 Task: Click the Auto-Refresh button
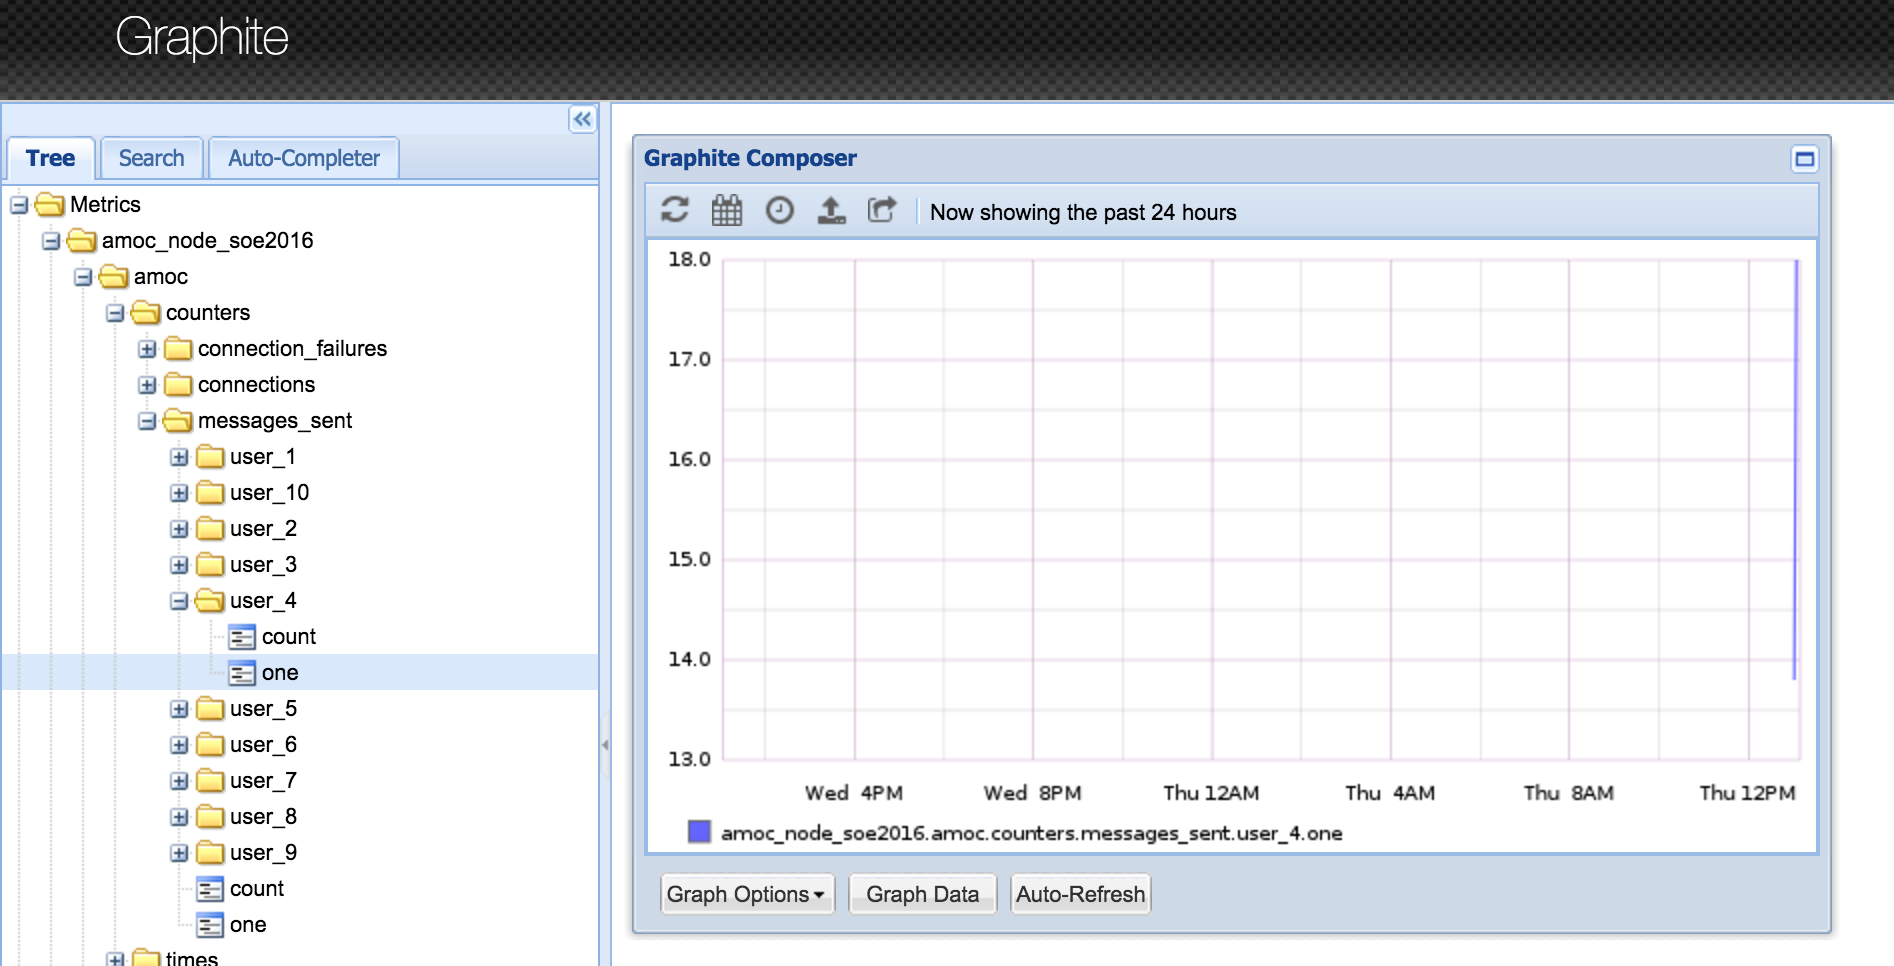pos(1081,894)
